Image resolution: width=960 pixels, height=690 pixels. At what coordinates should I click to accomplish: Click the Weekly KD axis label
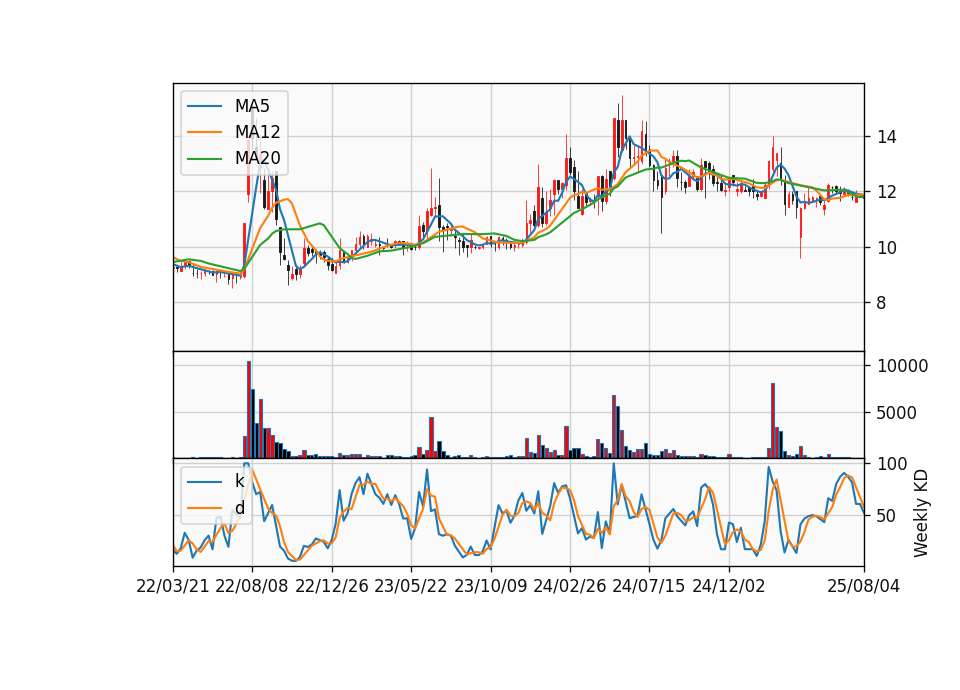coord(921,513)
